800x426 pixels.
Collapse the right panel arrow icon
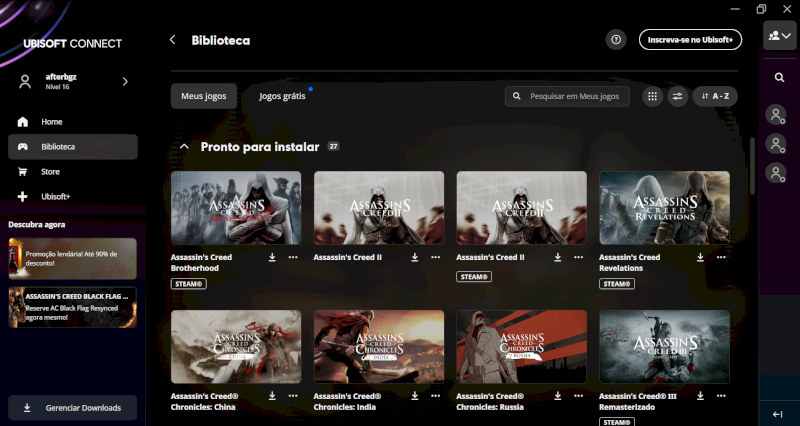tap(778, 414)
